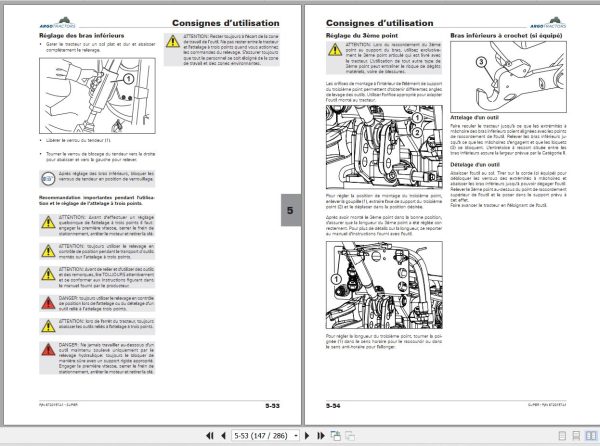This screenshot has width=600, height=446.
Task: Go to the next page
Action: tap(307, 436)
